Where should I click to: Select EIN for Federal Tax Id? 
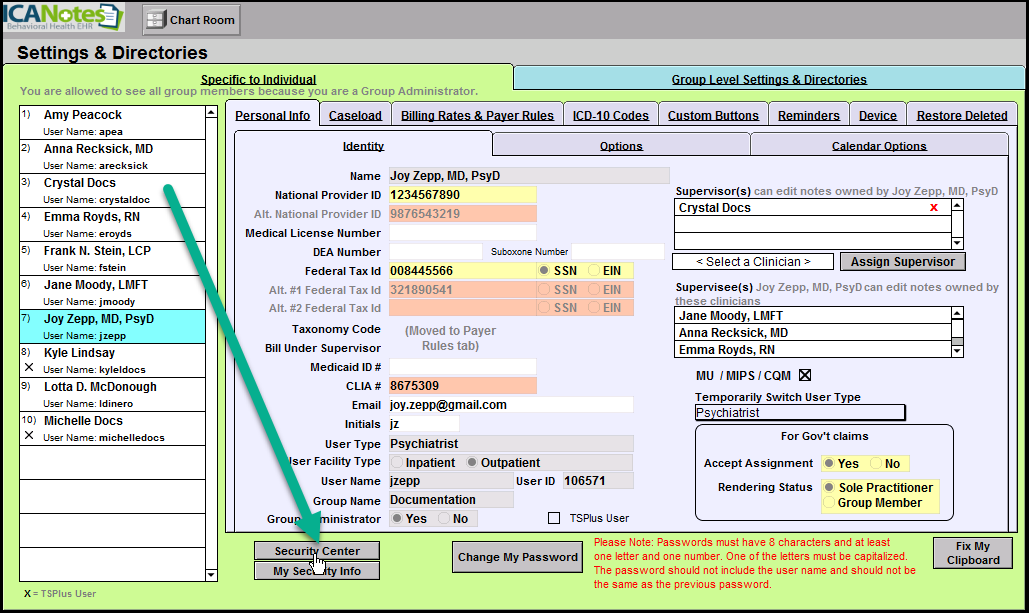point(594,271)
